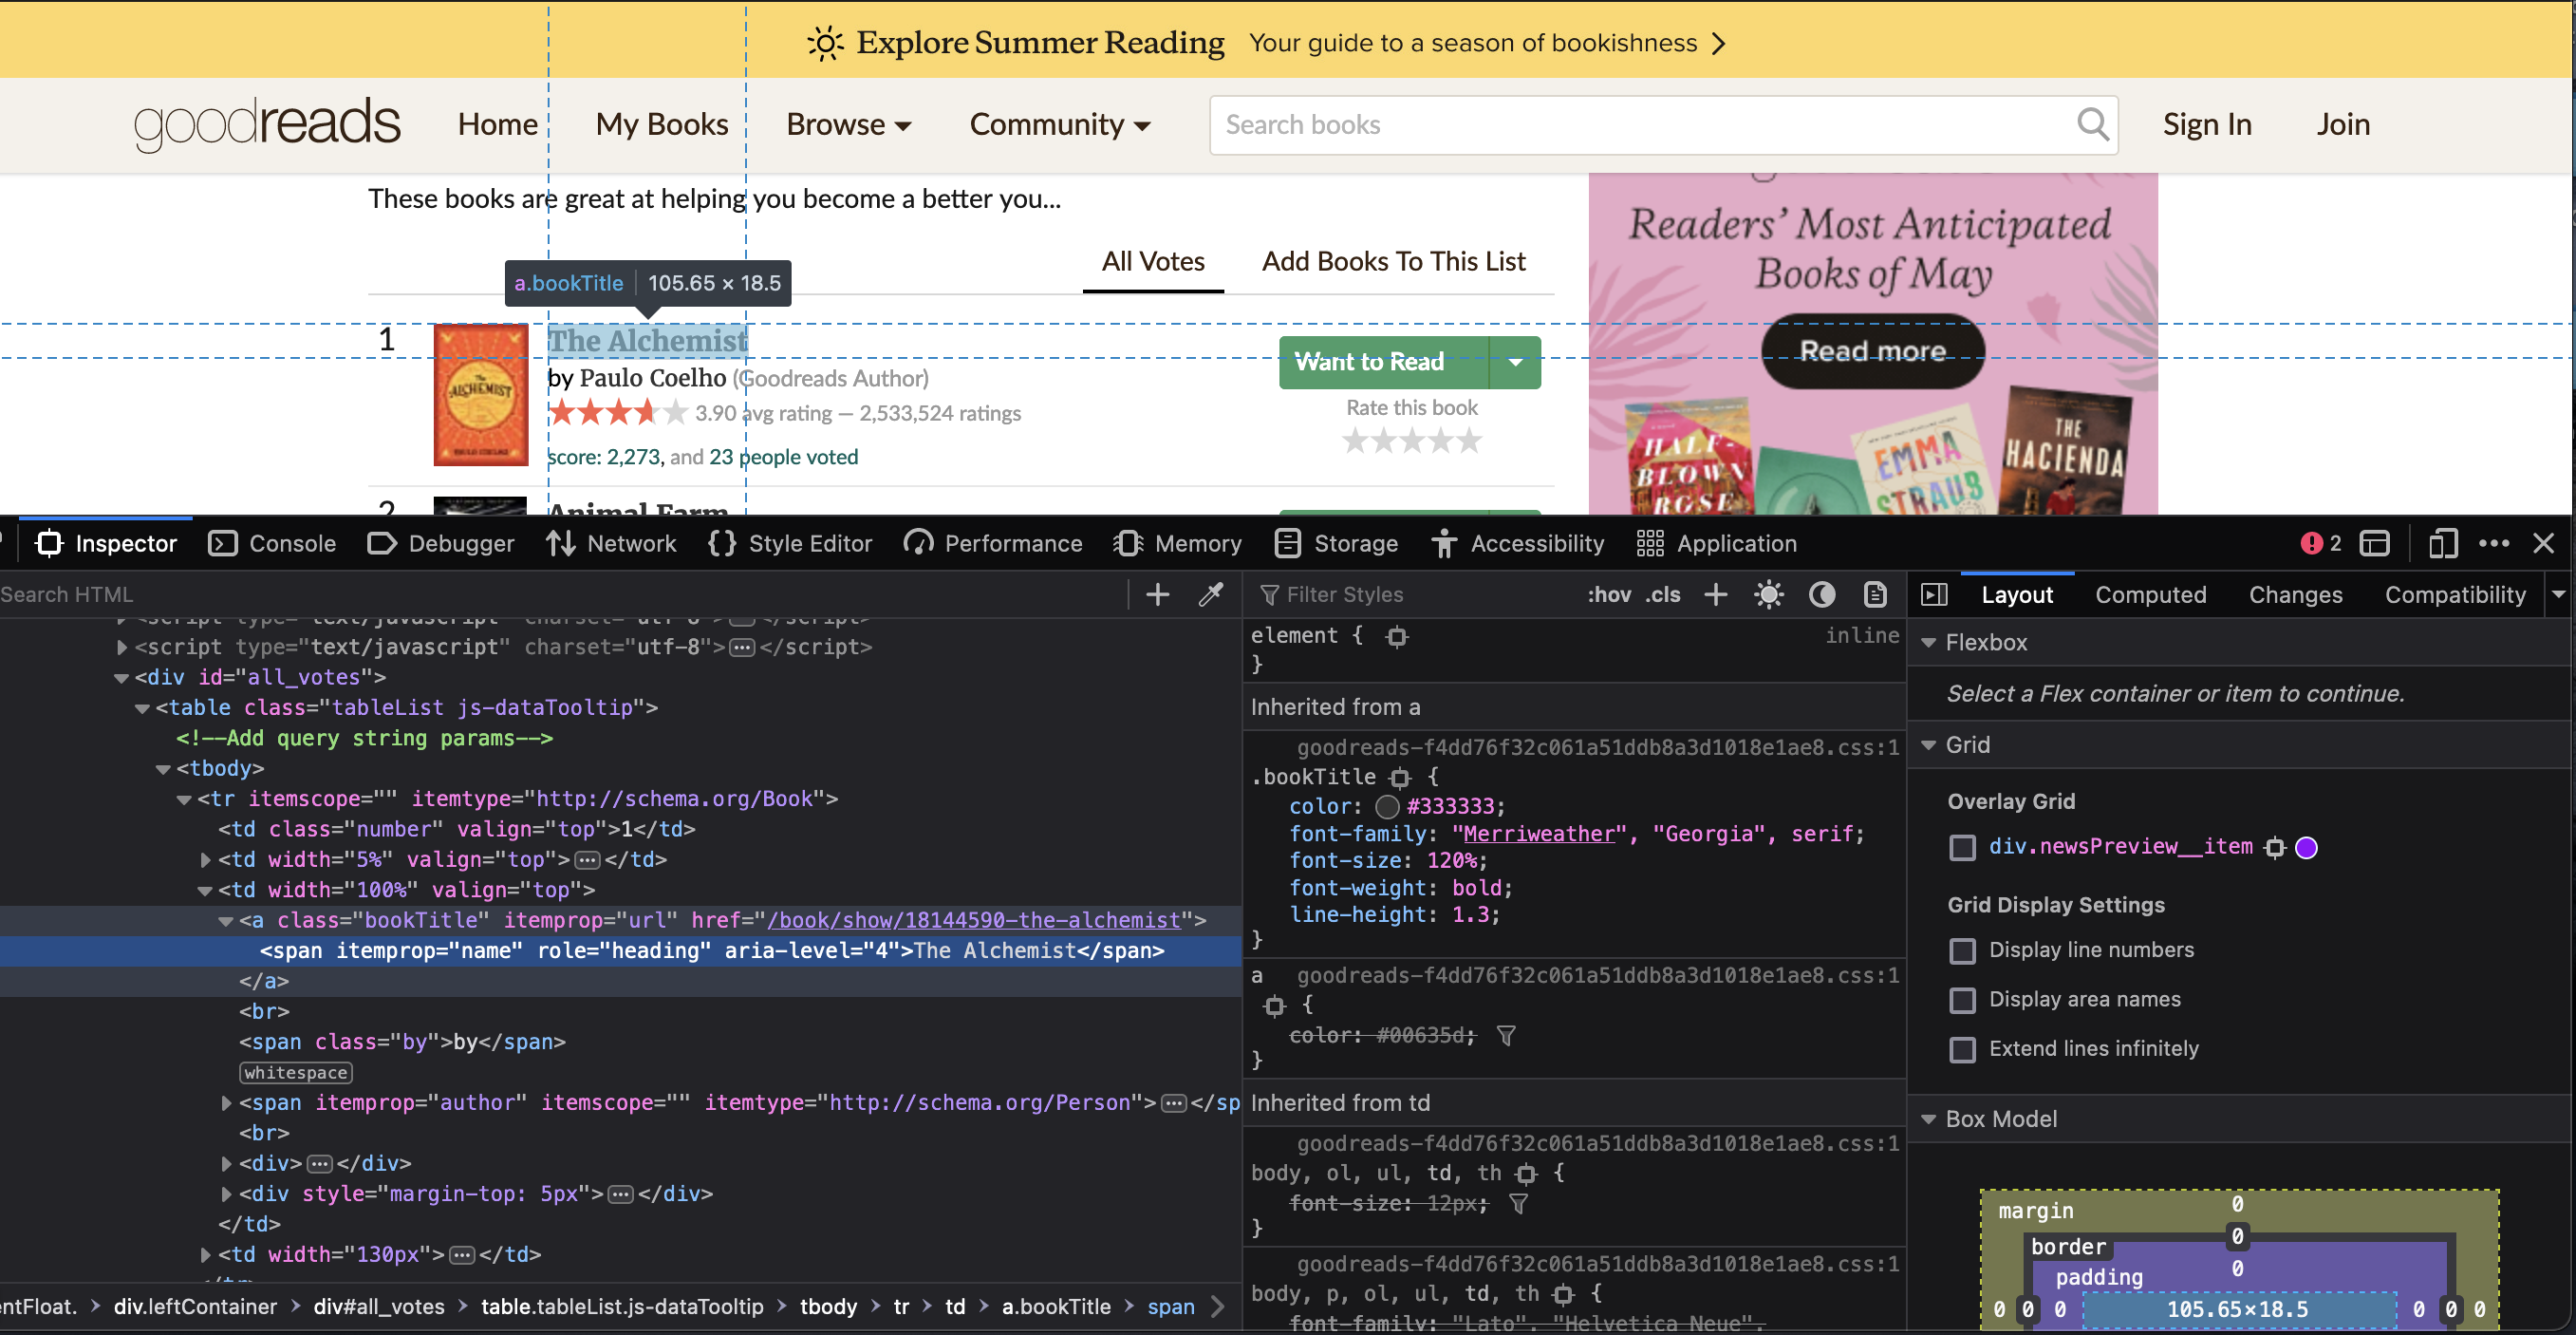Screen dimensions: 2576x1335
Task: Toggle dark color scheme simulation icon
Action: (x=1821, y=595)
